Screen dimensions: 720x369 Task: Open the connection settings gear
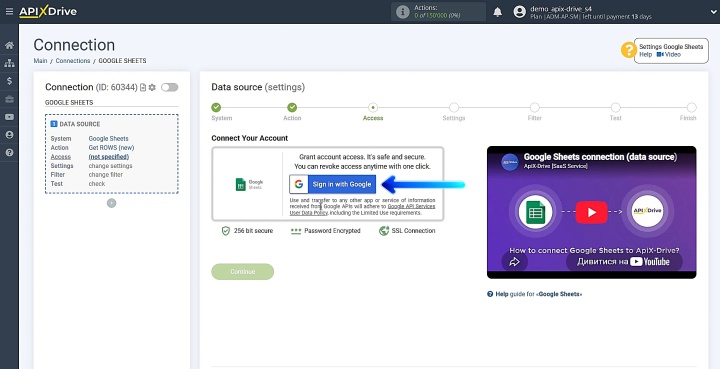tap(152, 87)
